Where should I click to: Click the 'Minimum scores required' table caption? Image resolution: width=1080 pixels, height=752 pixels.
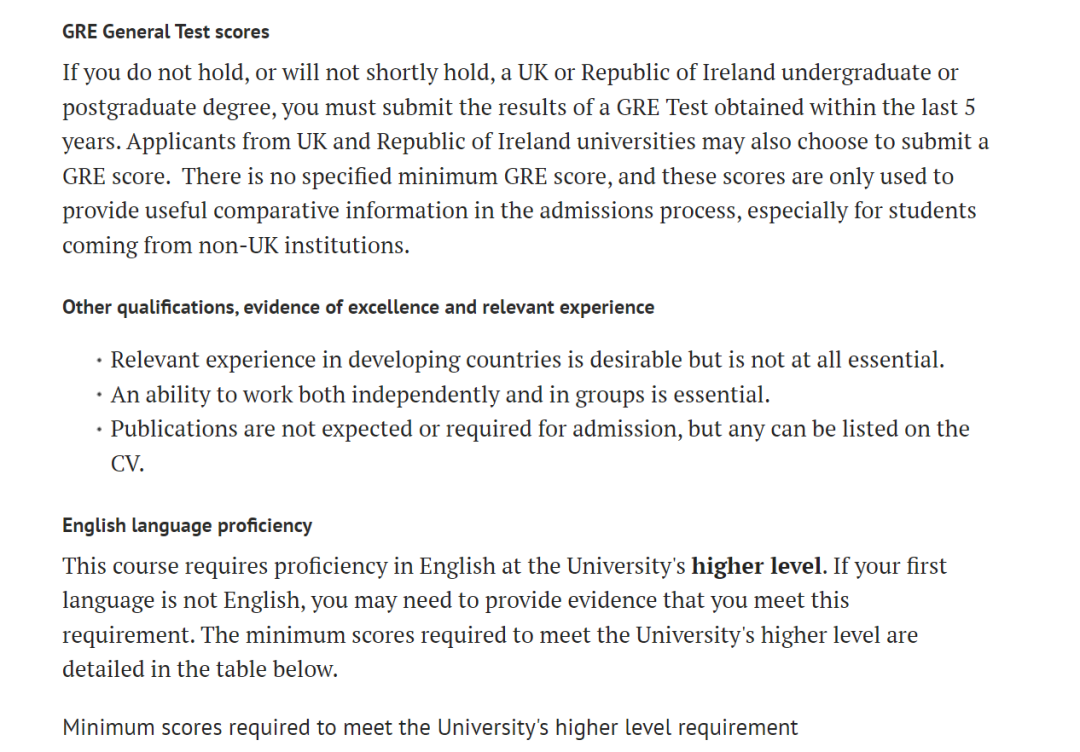[x=430, y=727]
